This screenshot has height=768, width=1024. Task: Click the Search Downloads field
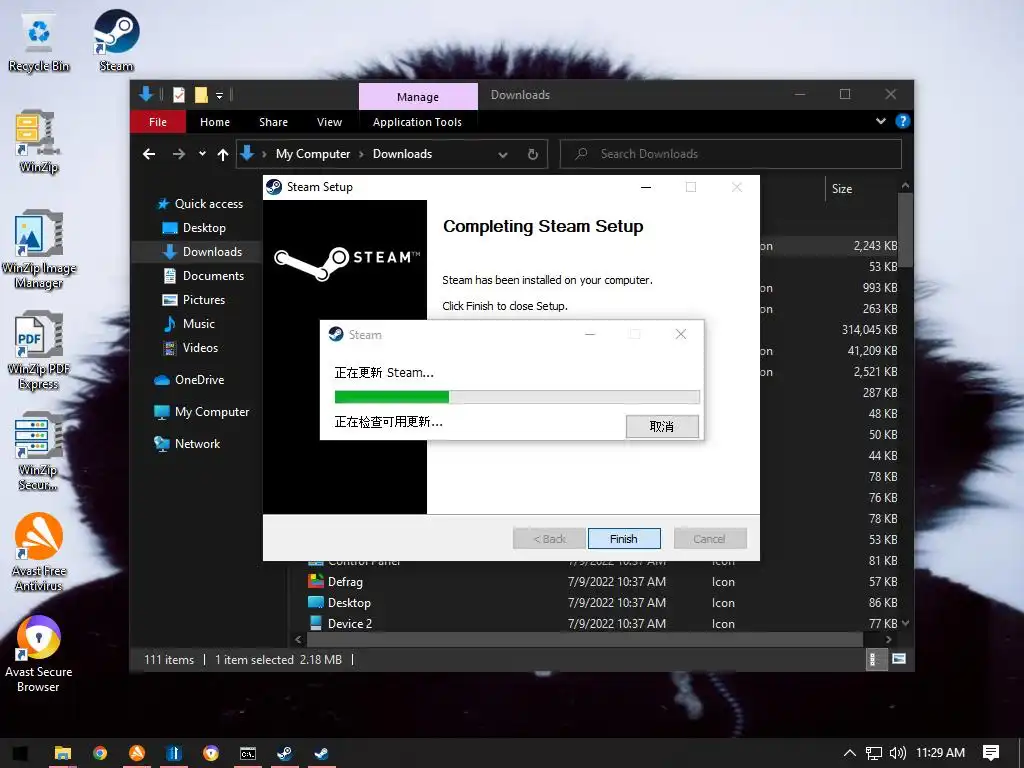point(731,154)
